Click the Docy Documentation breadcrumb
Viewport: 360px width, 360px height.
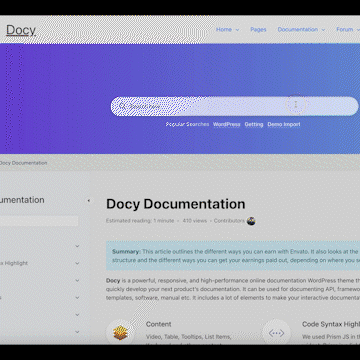23,163
